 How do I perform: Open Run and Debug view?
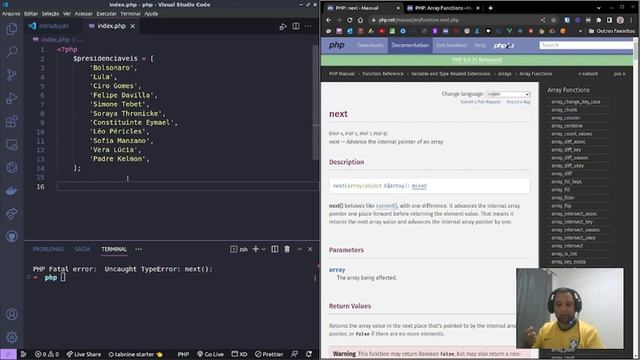(12, 98)
